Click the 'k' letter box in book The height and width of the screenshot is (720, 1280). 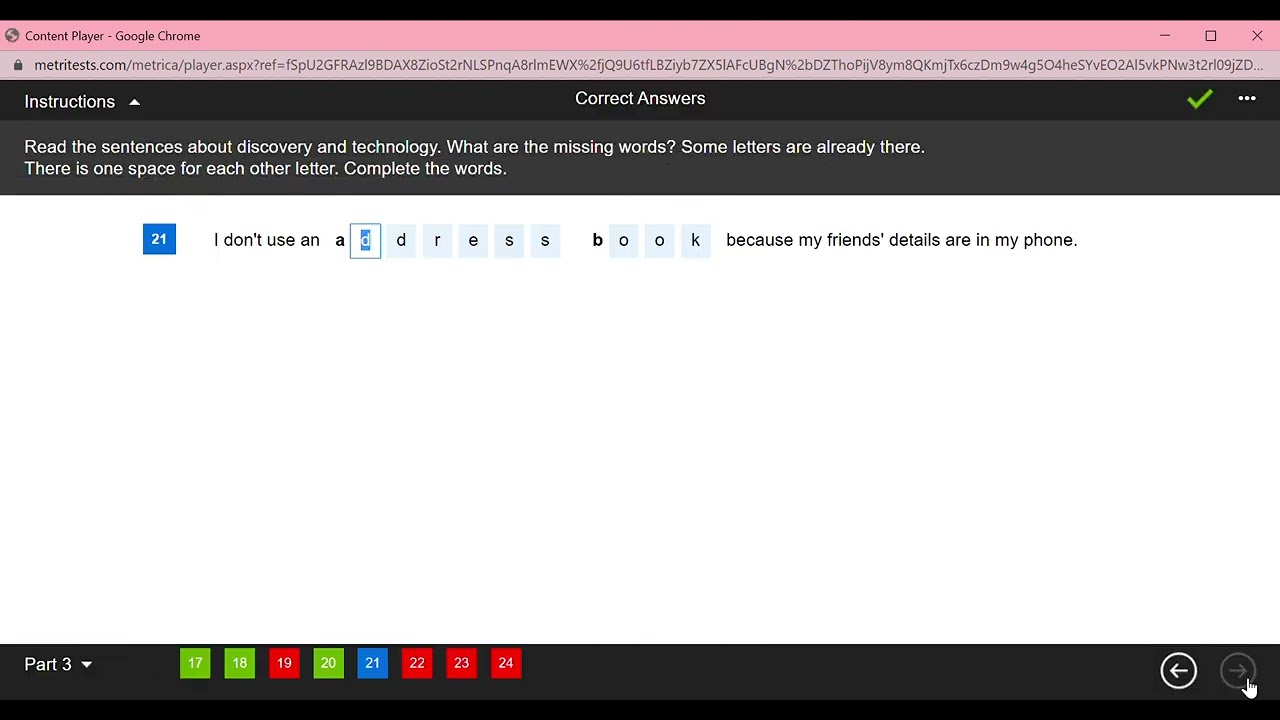click(x=695, y=240)
